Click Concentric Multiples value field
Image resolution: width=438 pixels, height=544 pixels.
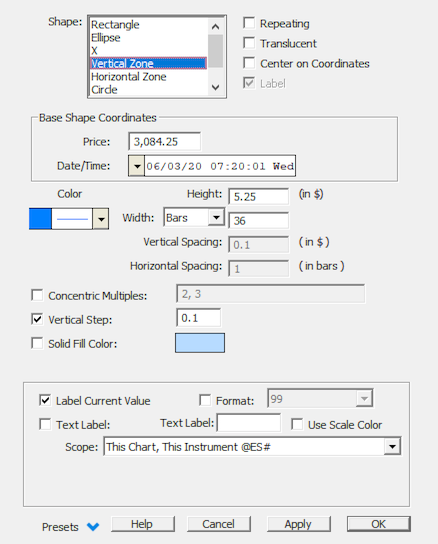[271, 294]
